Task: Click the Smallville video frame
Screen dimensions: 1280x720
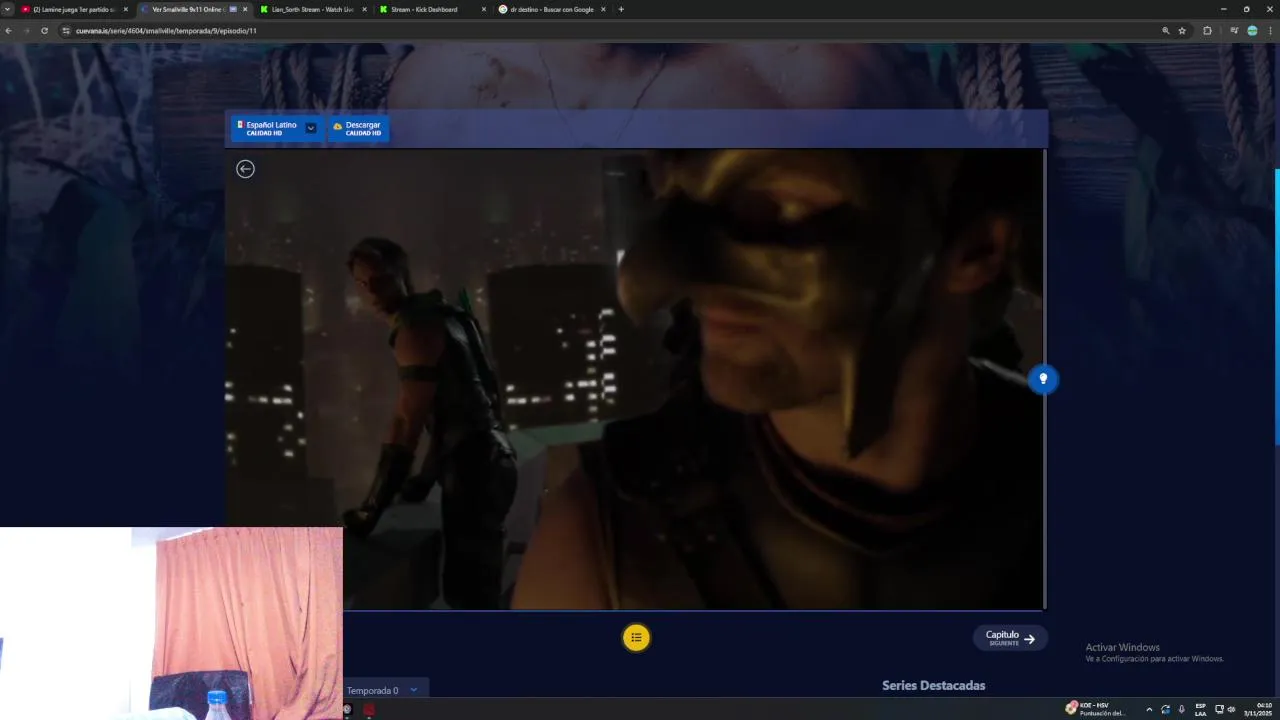Action: [x=634, y=379]
